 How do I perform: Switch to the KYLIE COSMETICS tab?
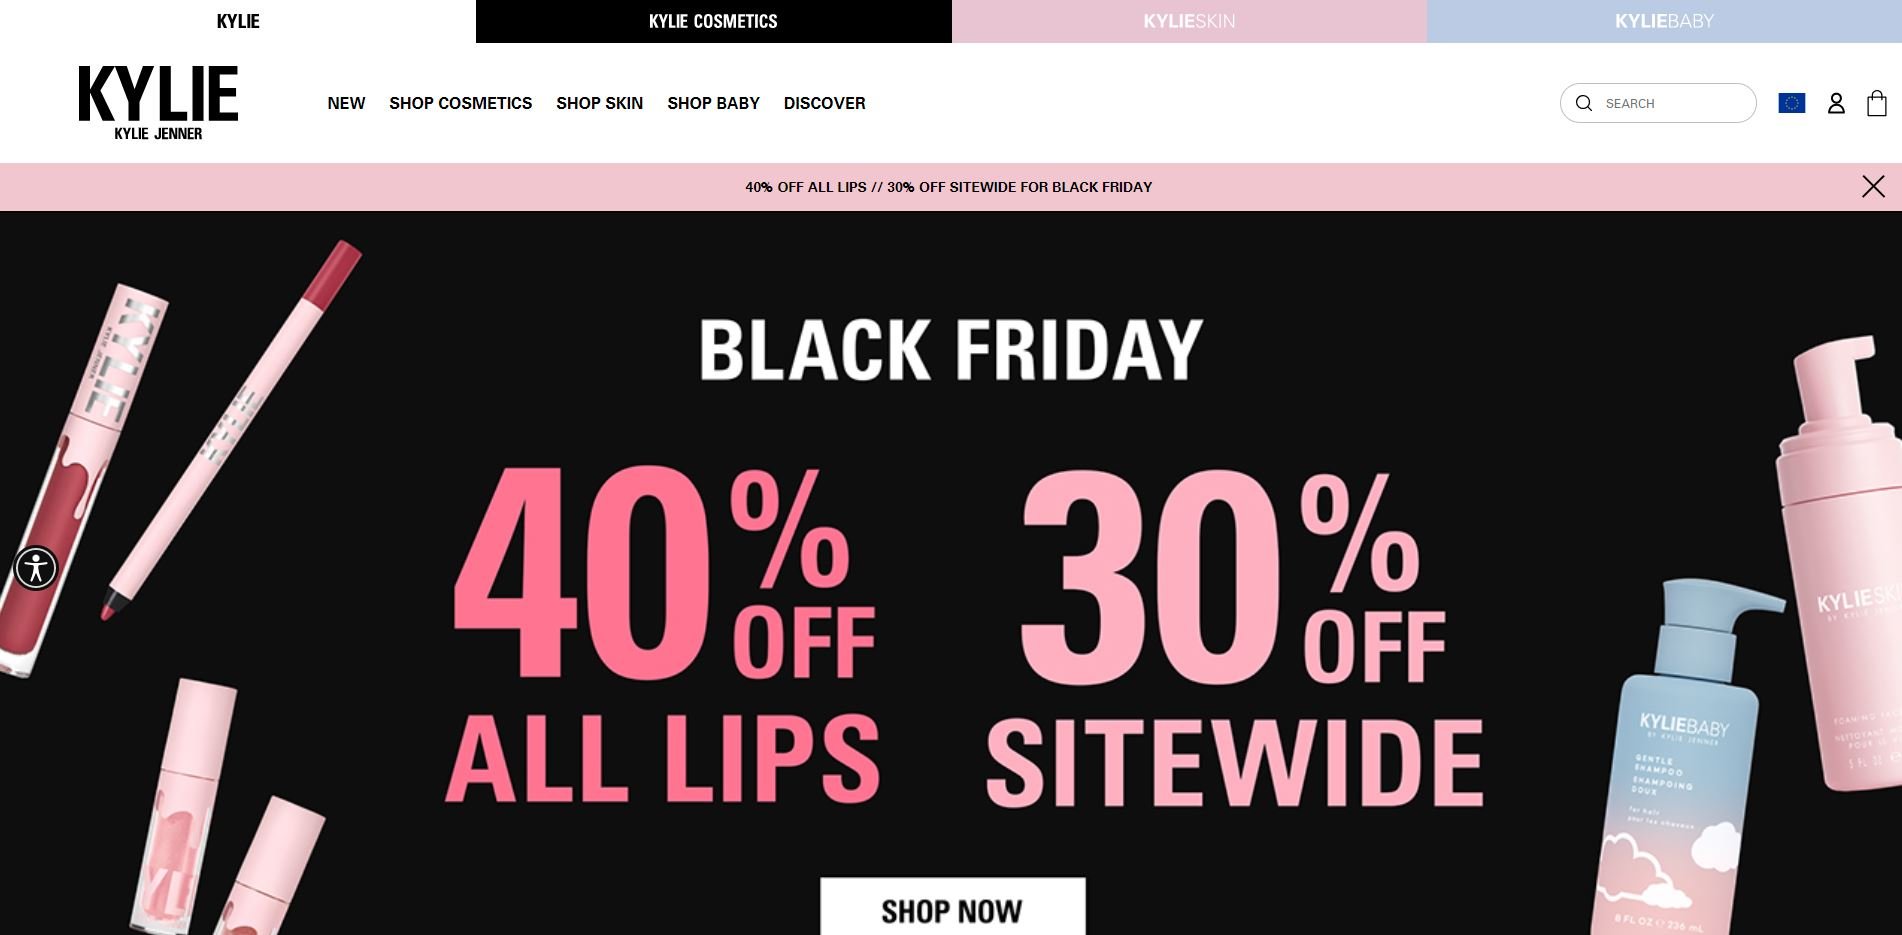(x=713, y=21)
